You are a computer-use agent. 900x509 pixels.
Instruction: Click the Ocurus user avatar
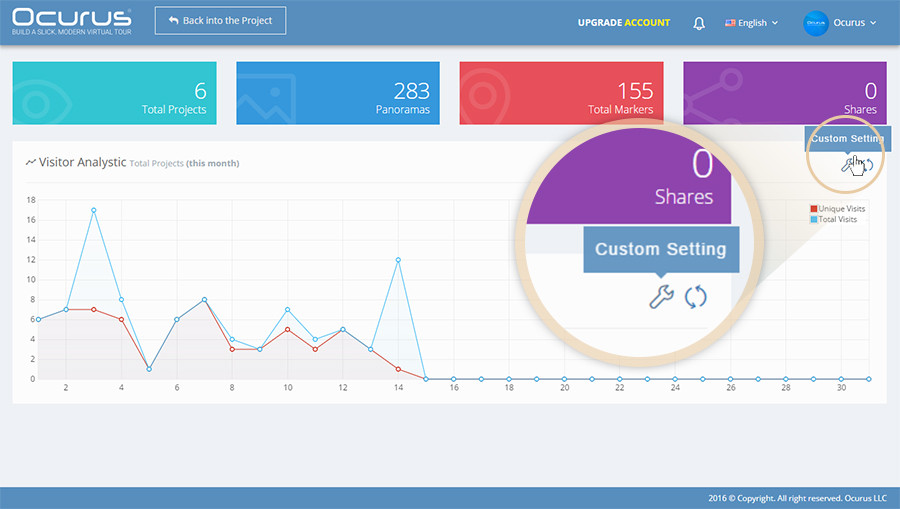click(x=815, y=23)
